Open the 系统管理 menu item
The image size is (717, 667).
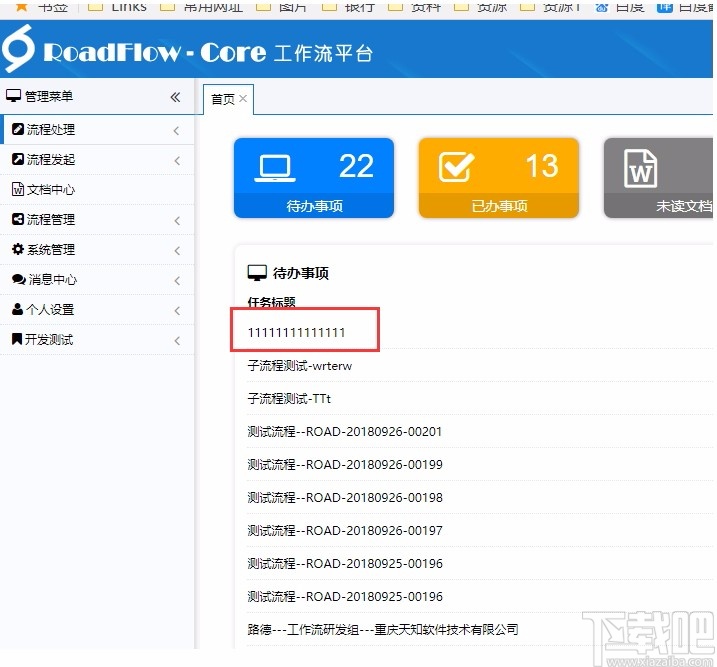pos(97,250)
